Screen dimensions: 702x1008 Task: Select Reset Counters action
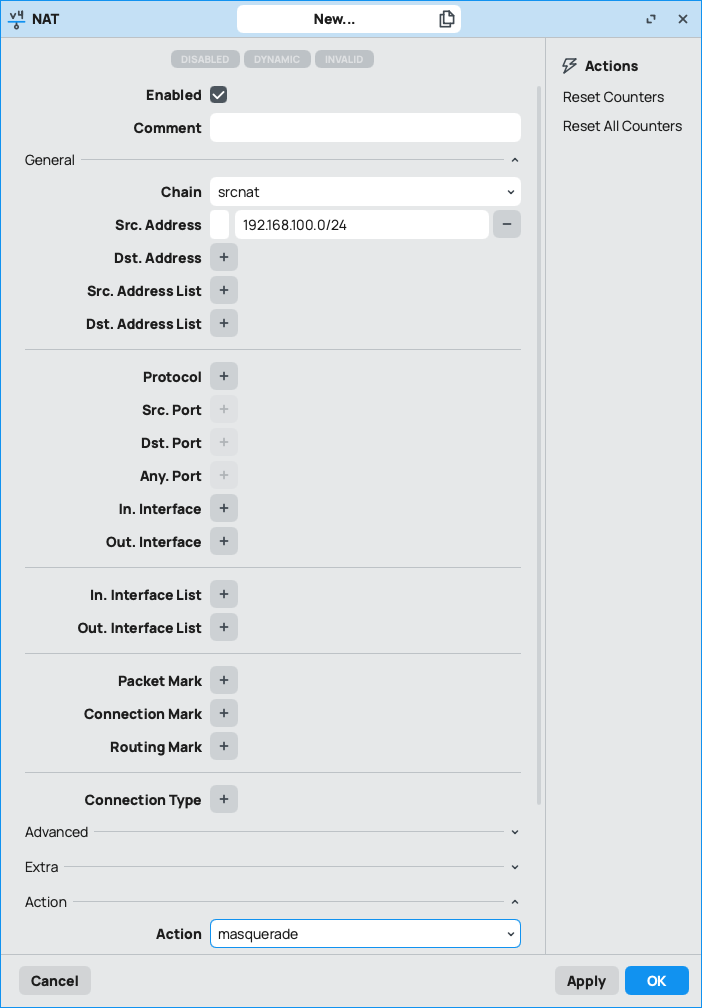[613, 97]
